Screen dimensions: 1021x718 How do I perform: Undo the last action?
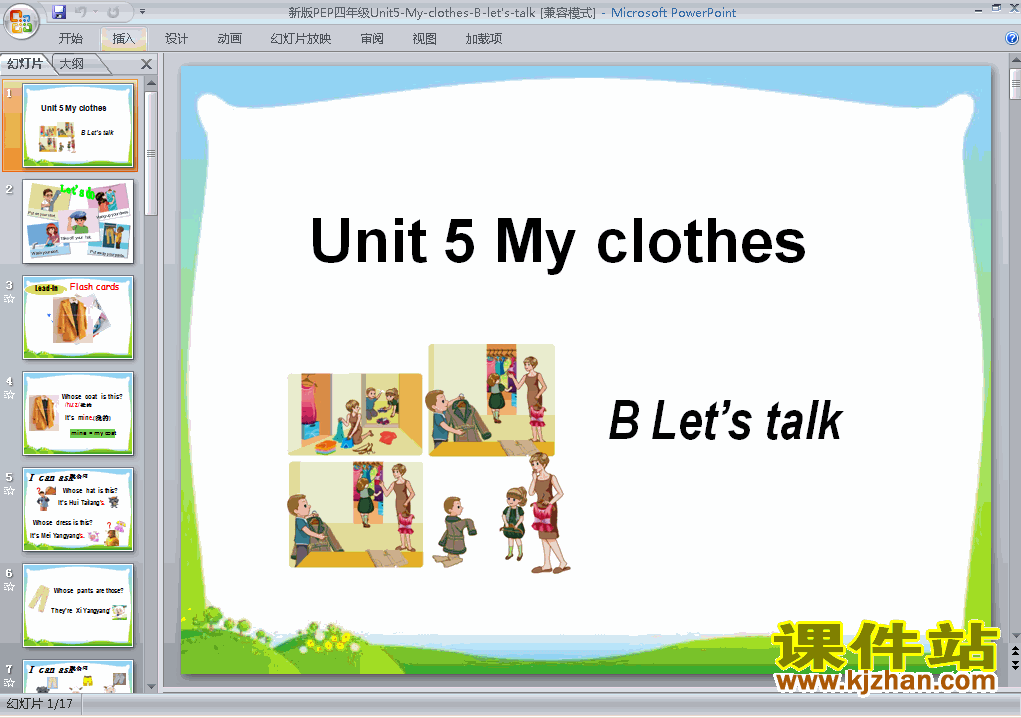point(81,12)
